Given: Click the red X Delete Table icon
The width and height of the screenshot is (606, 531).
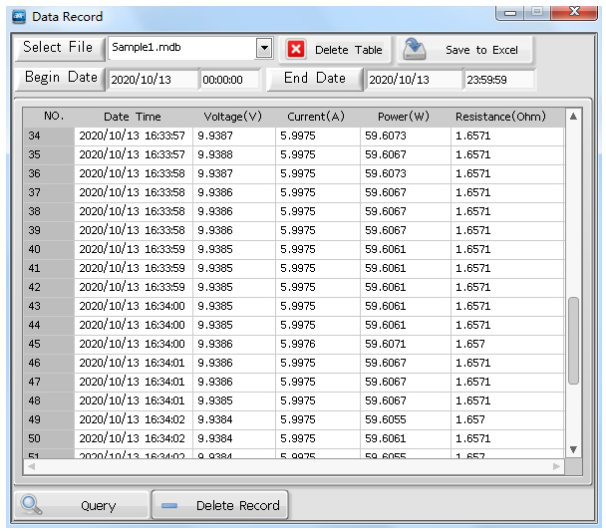Looking at the screenshot, I should [x=296, y=49].
